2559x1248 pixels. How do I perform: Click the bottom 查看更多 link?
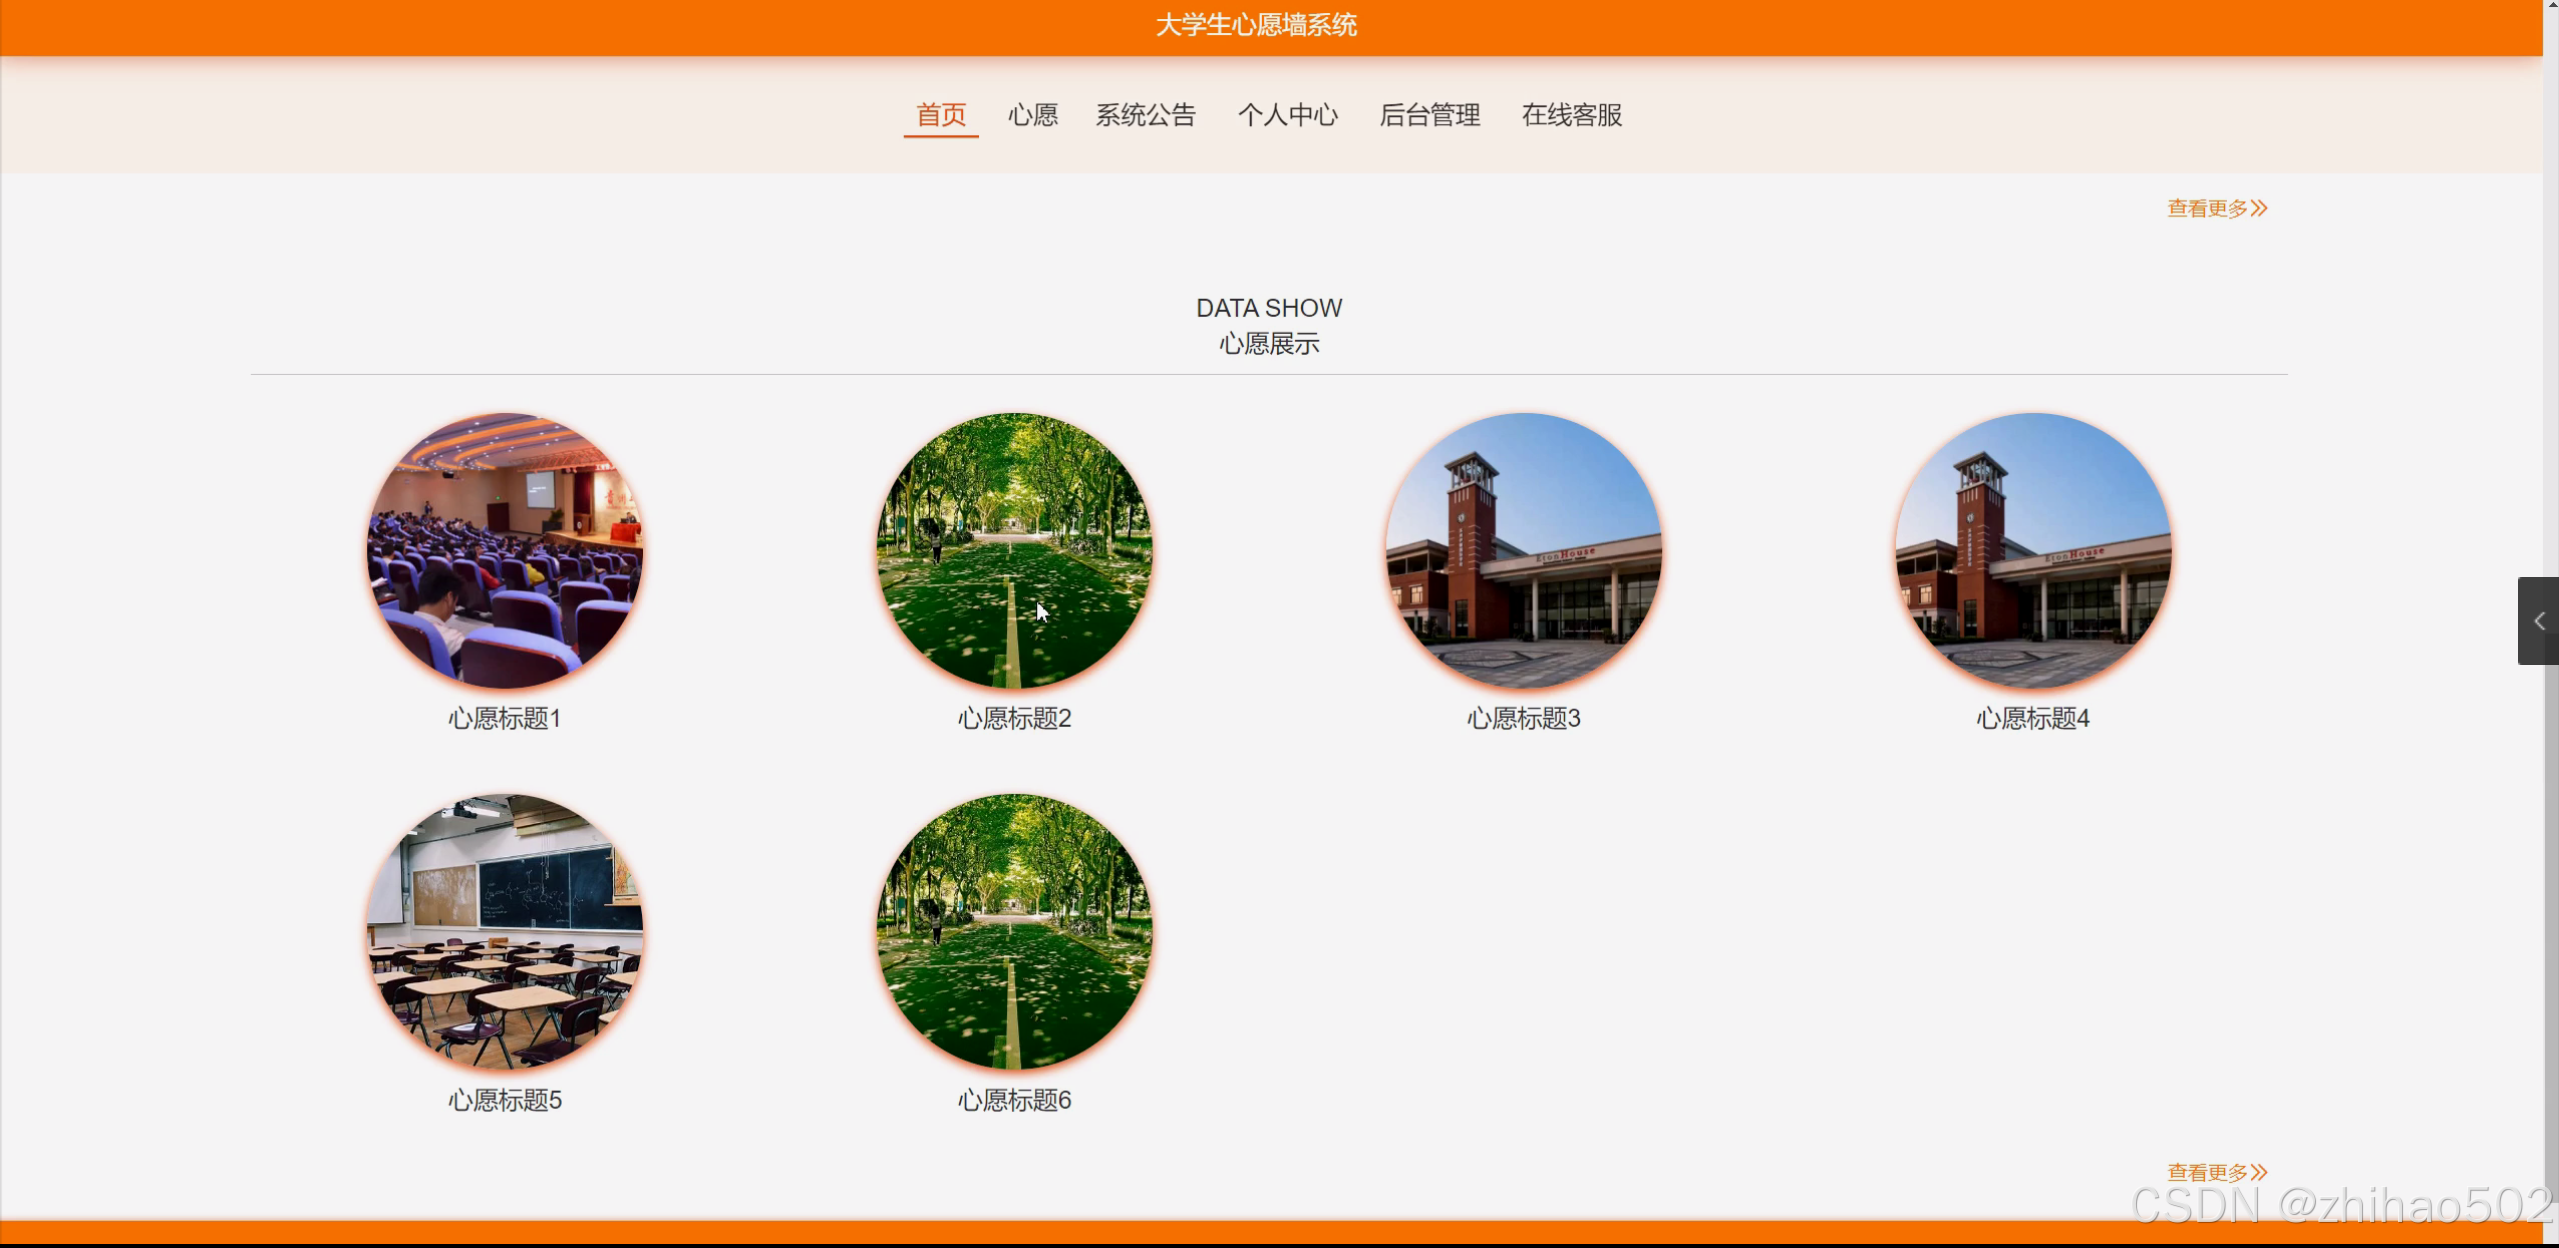point(2216,1171)
